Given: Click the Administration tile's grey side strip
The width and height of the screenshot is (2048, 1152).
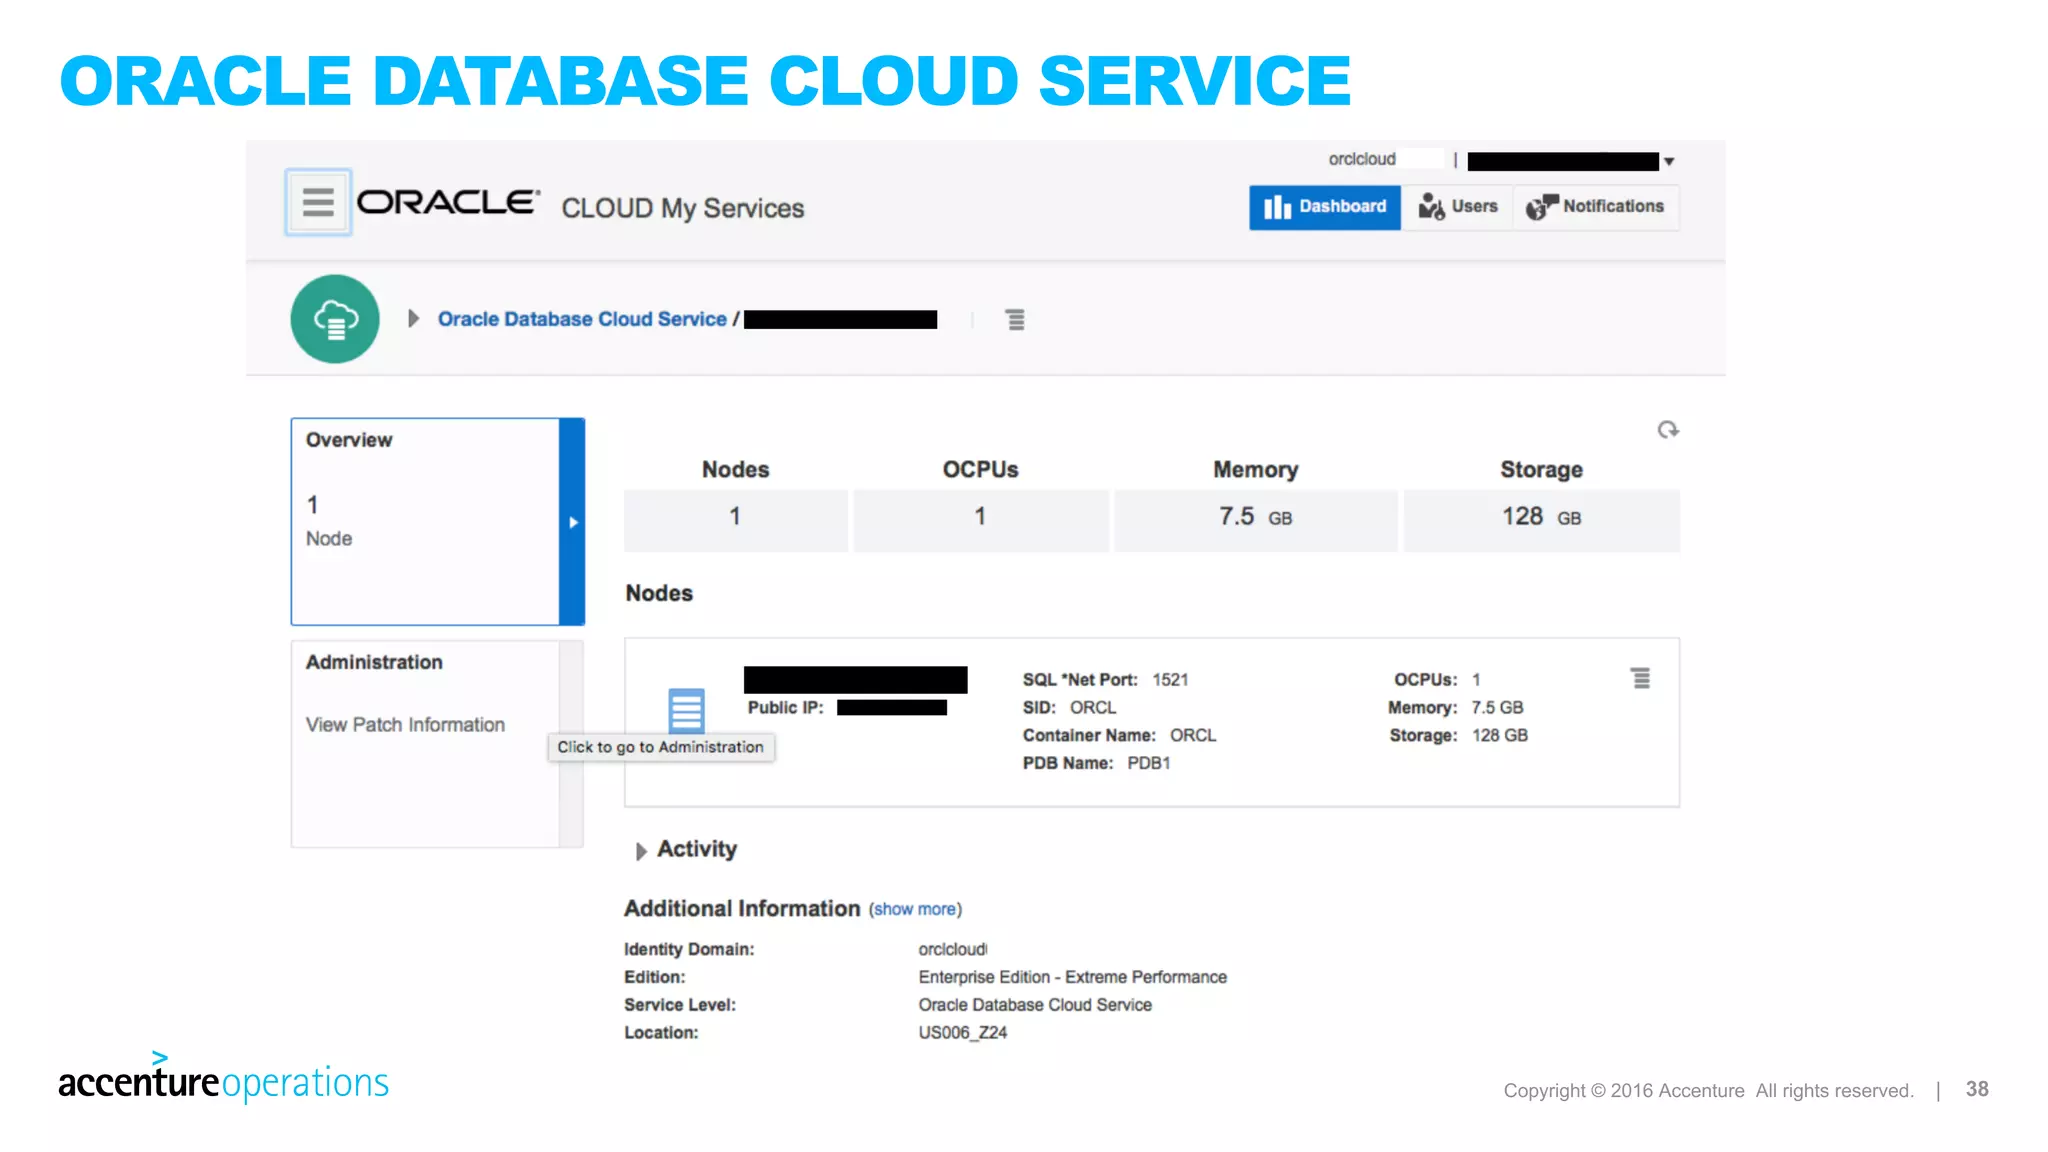Looking at the screenshot, I should tap(571, 744).
